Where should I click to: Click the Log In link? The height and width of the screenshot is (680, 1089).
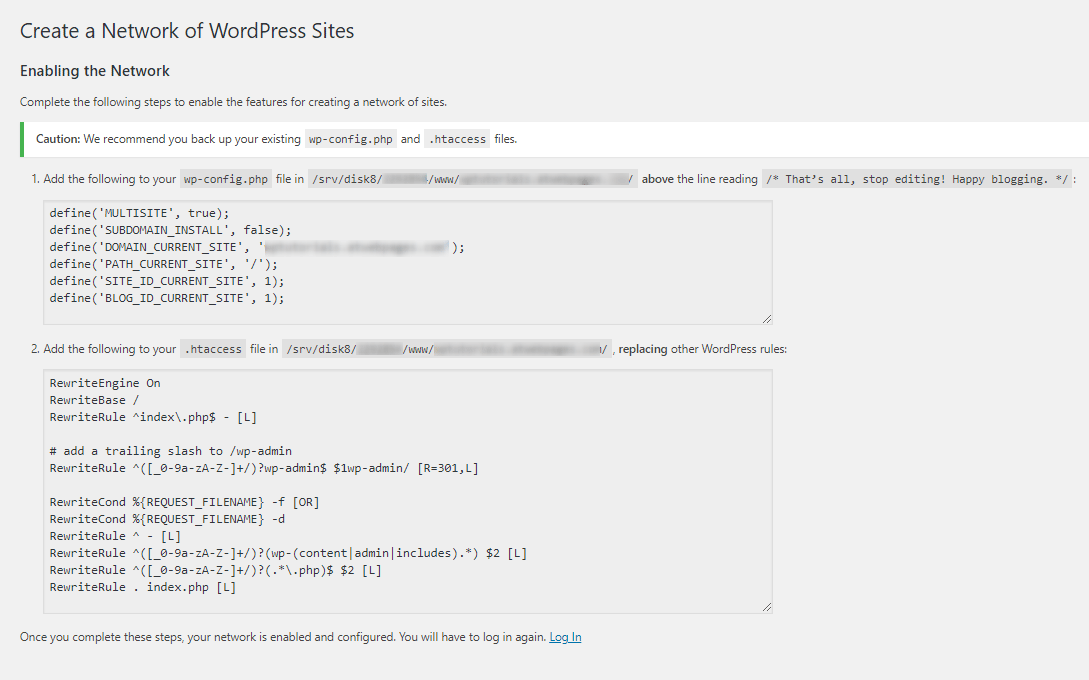[565, 637]
